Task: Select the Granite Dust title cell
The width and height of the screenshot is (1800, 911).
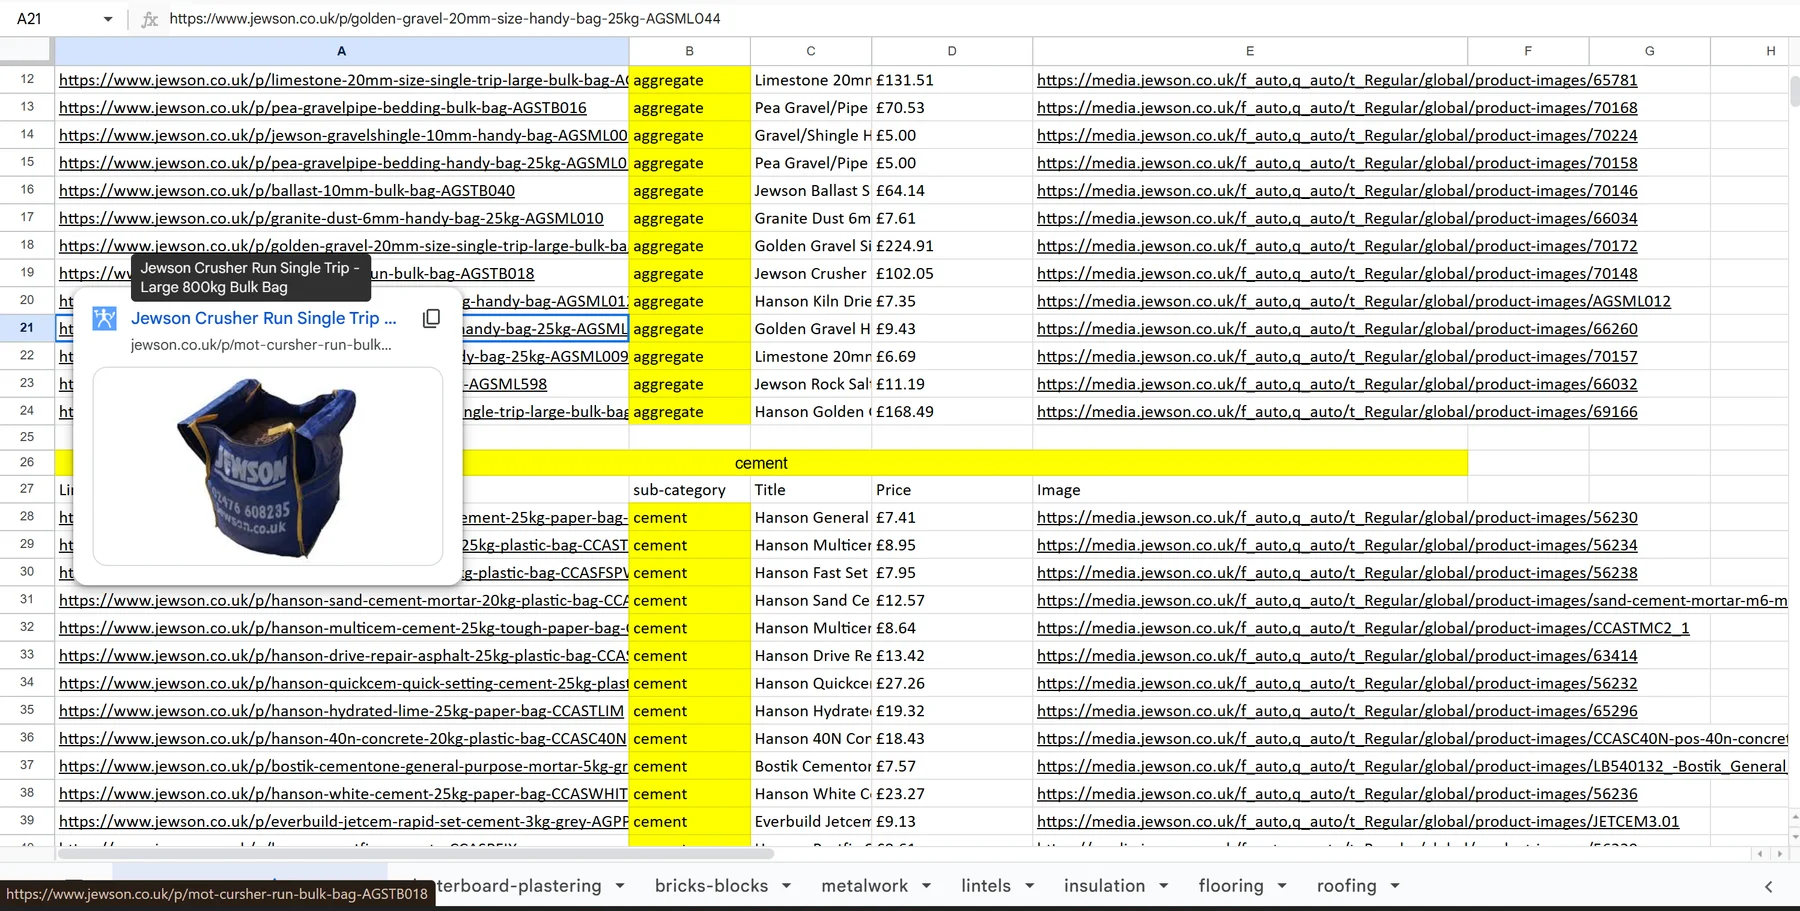Action: (x=811, y=218)
